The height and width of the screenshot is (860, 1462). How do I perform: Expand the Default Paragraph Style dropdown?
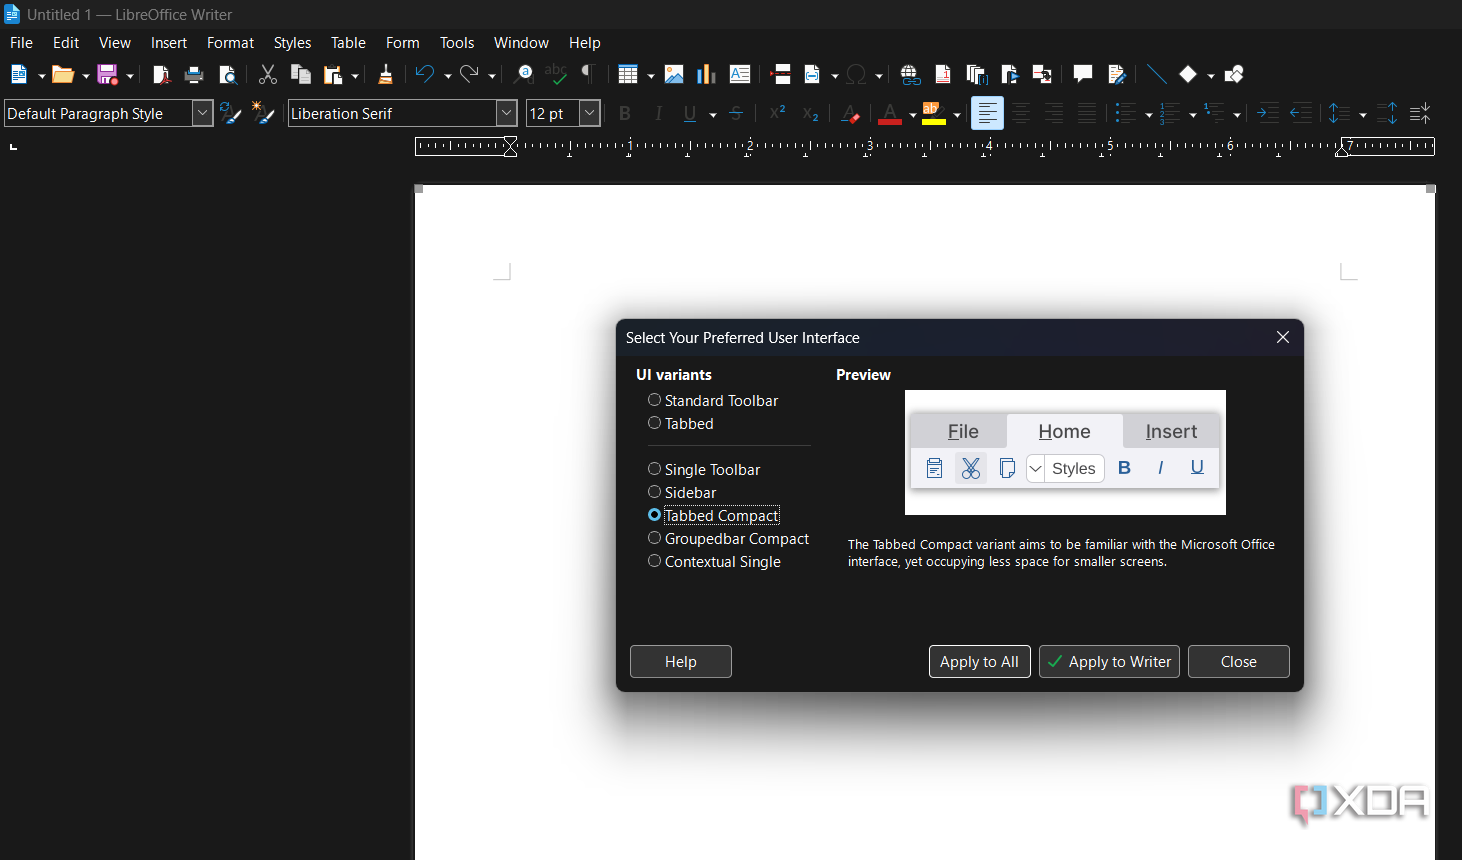tap(202, 113)
